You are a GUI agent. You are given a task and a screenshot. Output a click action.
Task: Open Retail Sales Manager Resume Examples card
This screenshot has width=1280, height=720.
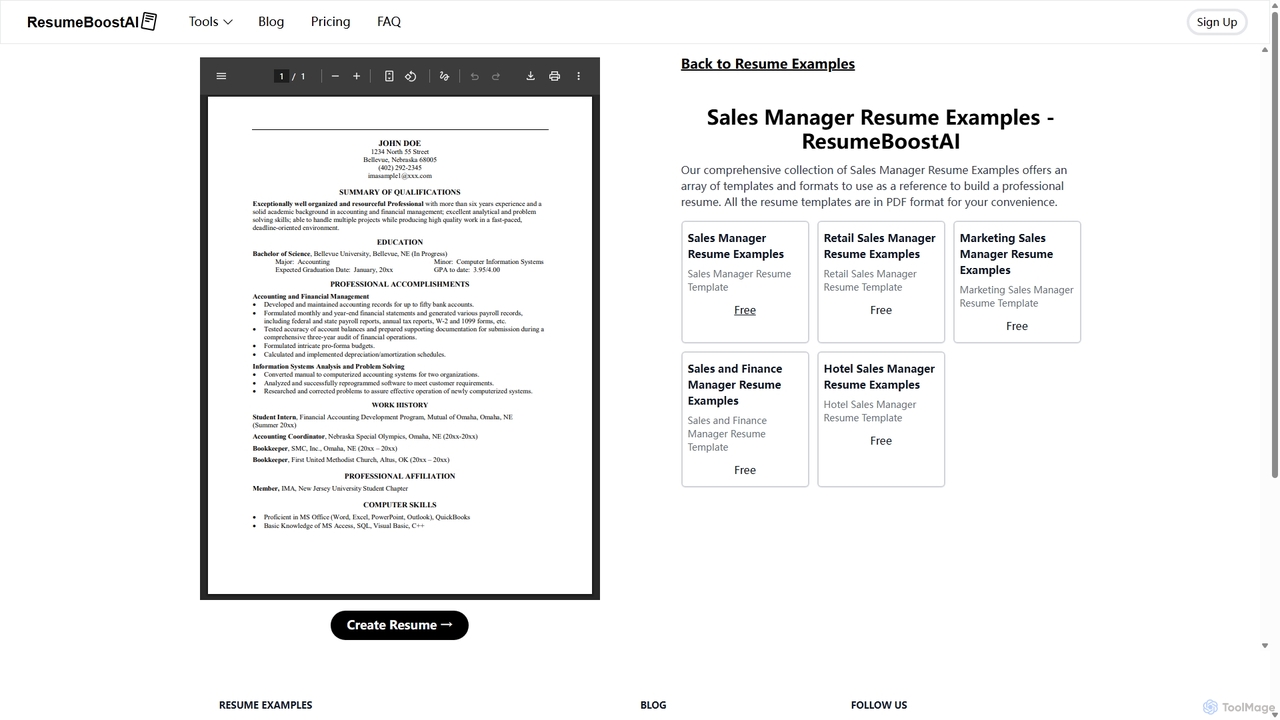pos(881,282)
